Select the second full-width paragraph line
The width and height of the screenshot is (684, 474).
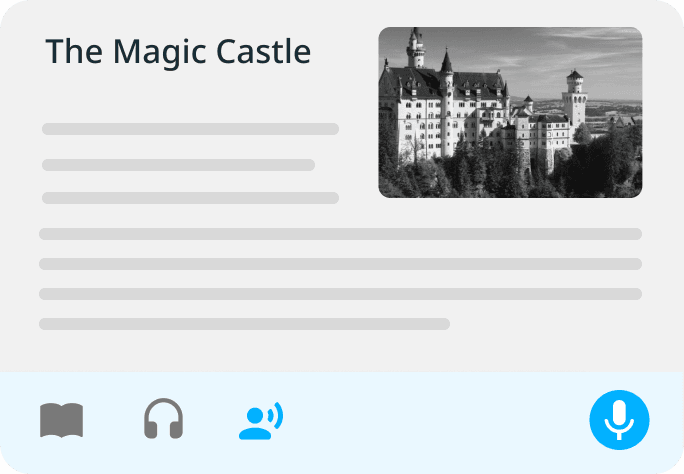(x=340, y=264)
